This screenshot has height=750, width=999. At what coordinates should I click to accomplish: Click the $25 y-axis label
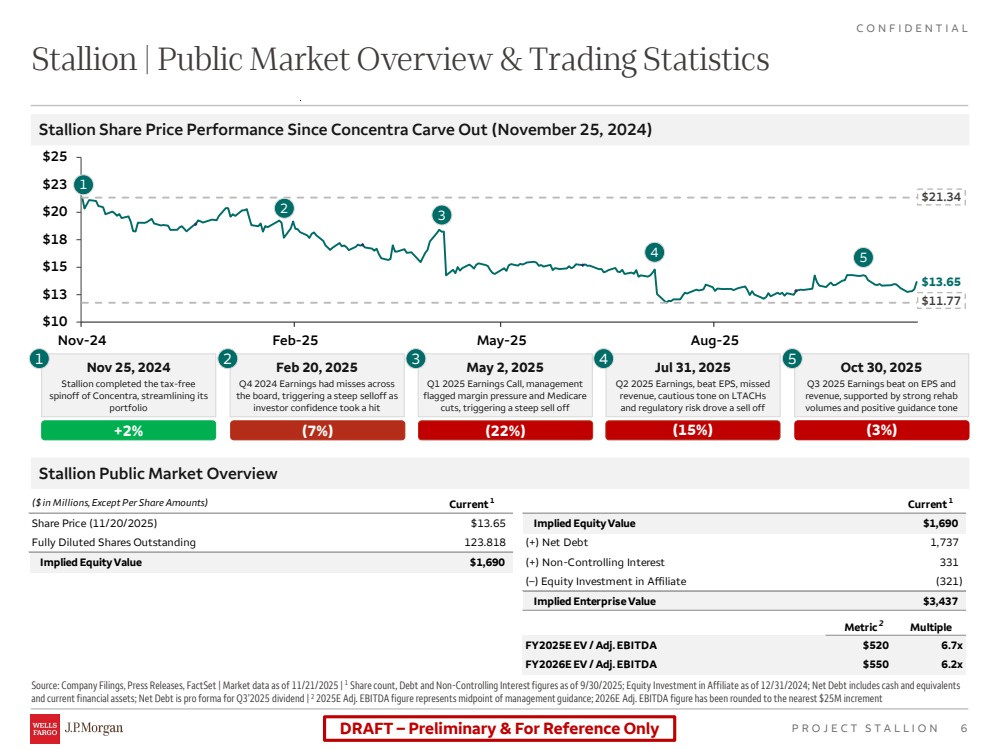tap(55, 156)
